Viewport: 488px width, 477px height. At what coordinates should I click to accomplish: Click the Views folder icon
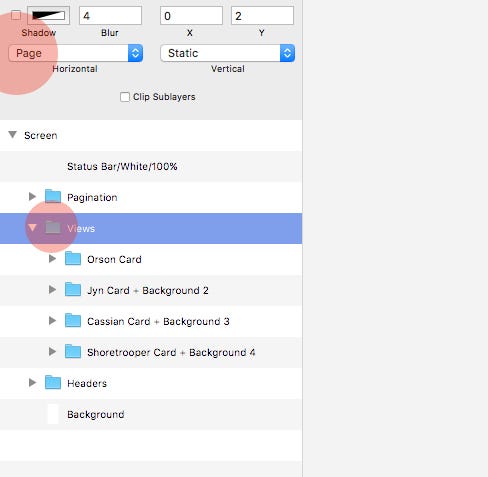53,227
